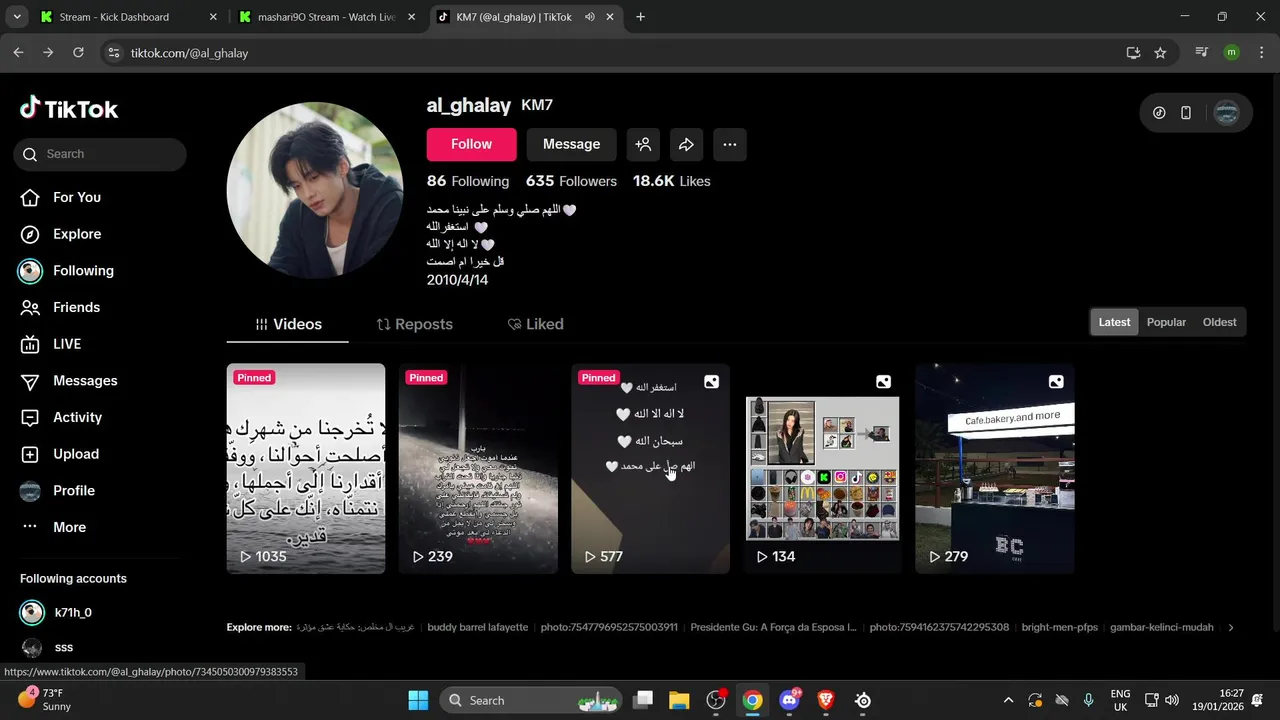Sort videos by Latest
Image resolution: width=1280 pixels, height=720 pixels.
tap(1114, 322)
